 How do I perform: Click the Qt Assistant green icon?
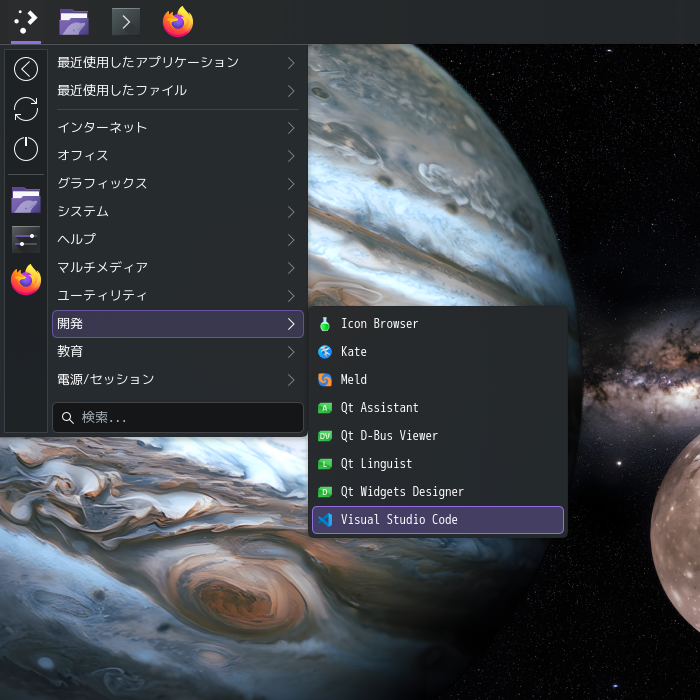coord(325,408)
